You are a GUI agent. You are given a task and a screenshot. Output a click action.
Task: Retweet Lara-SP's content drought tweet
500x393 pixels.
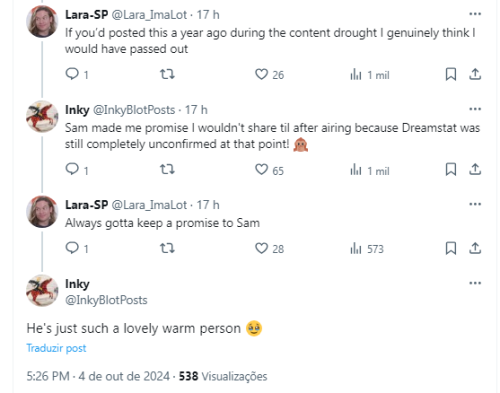(167, 74)
